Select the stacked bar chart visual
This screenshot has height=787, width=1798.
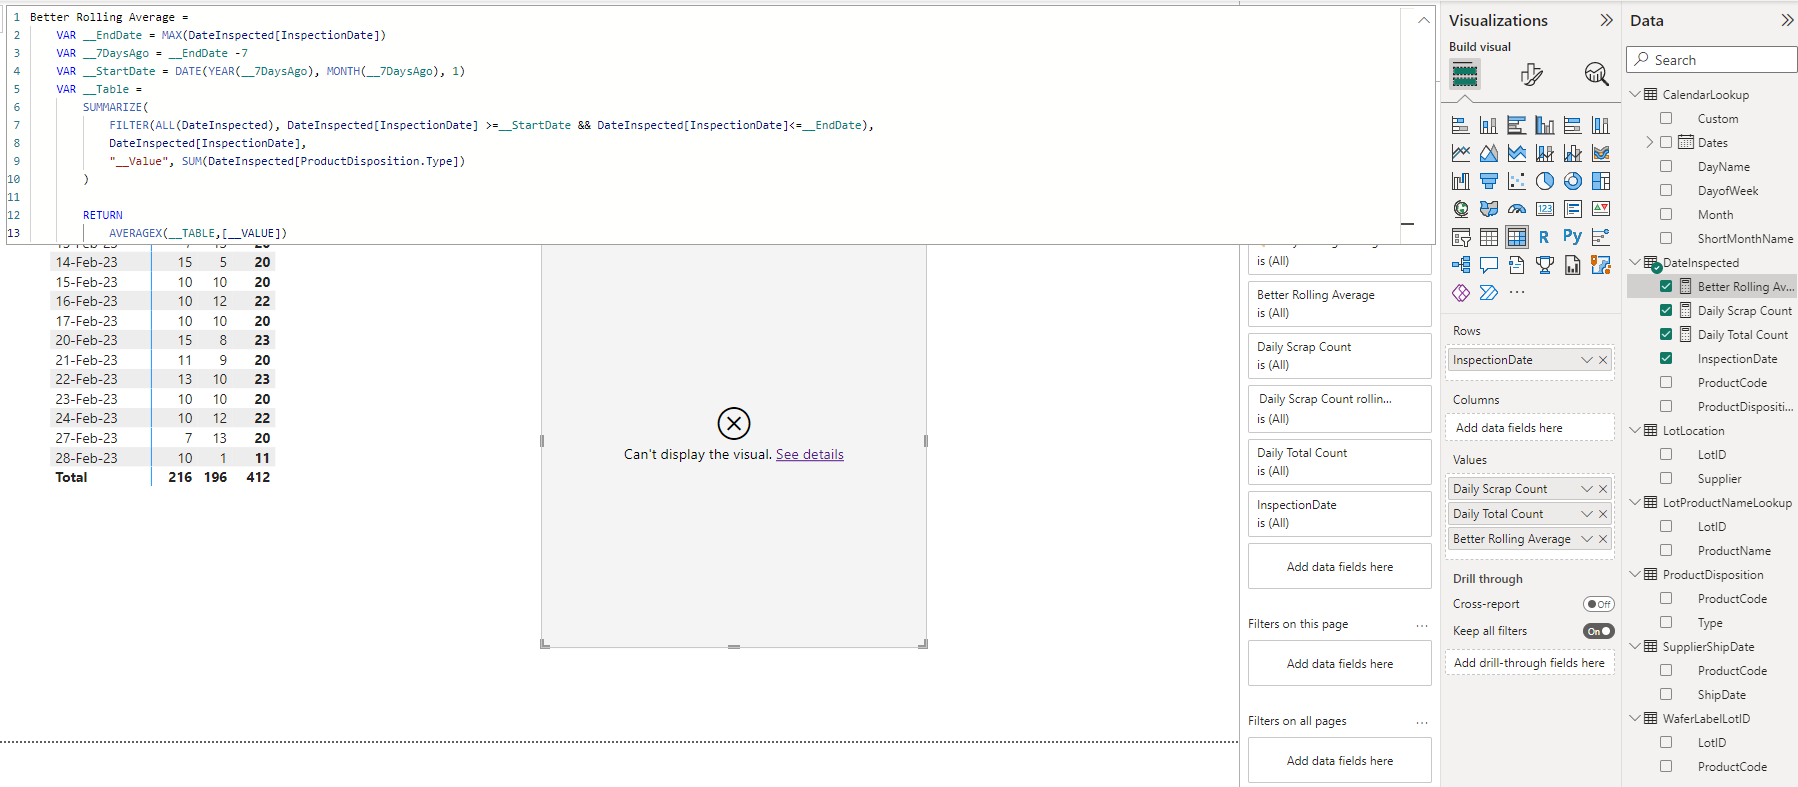1461,125
